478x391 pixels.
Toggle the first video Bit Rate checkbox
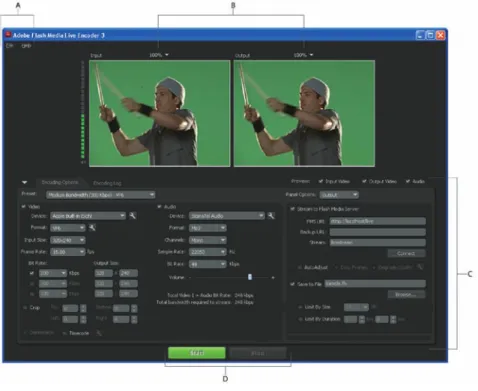(32, 273)
